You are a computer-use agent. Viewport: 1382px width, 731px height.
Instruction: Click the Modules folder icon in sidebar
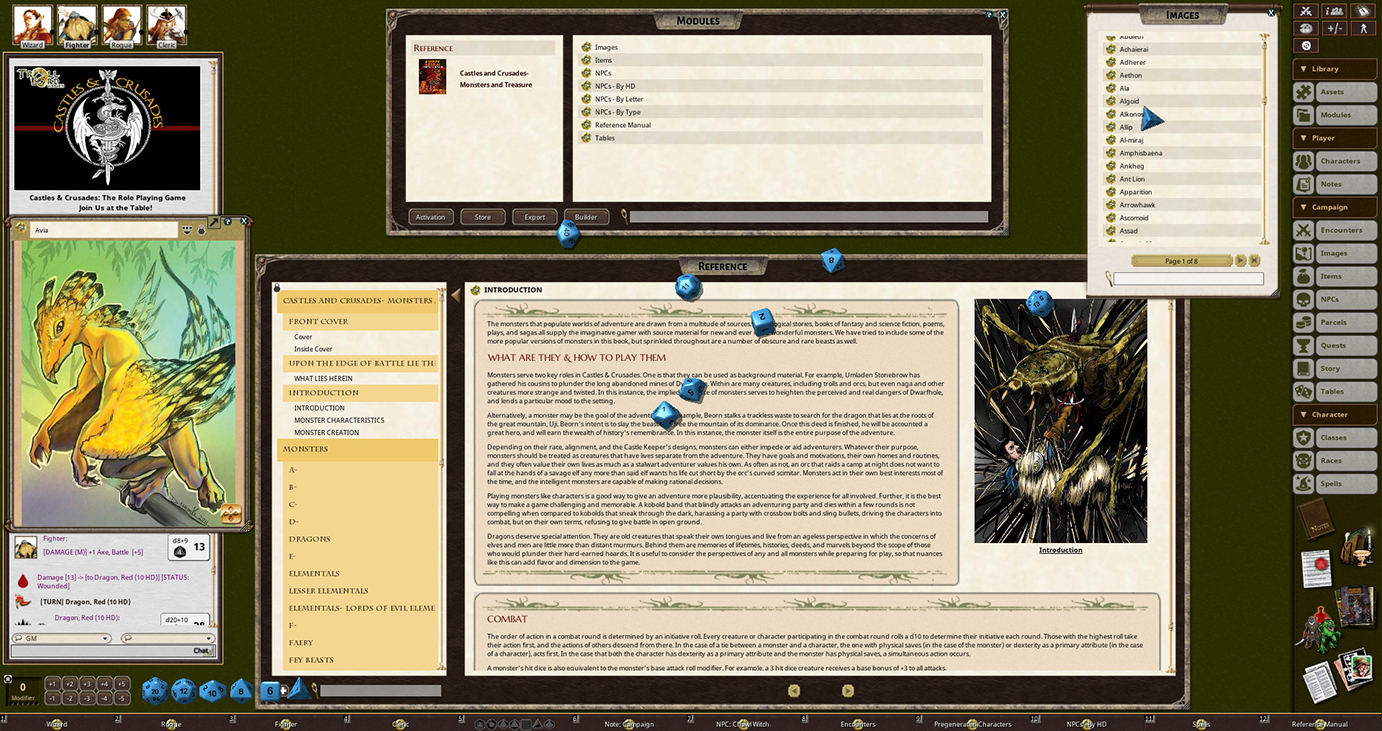click(1303, 115)
